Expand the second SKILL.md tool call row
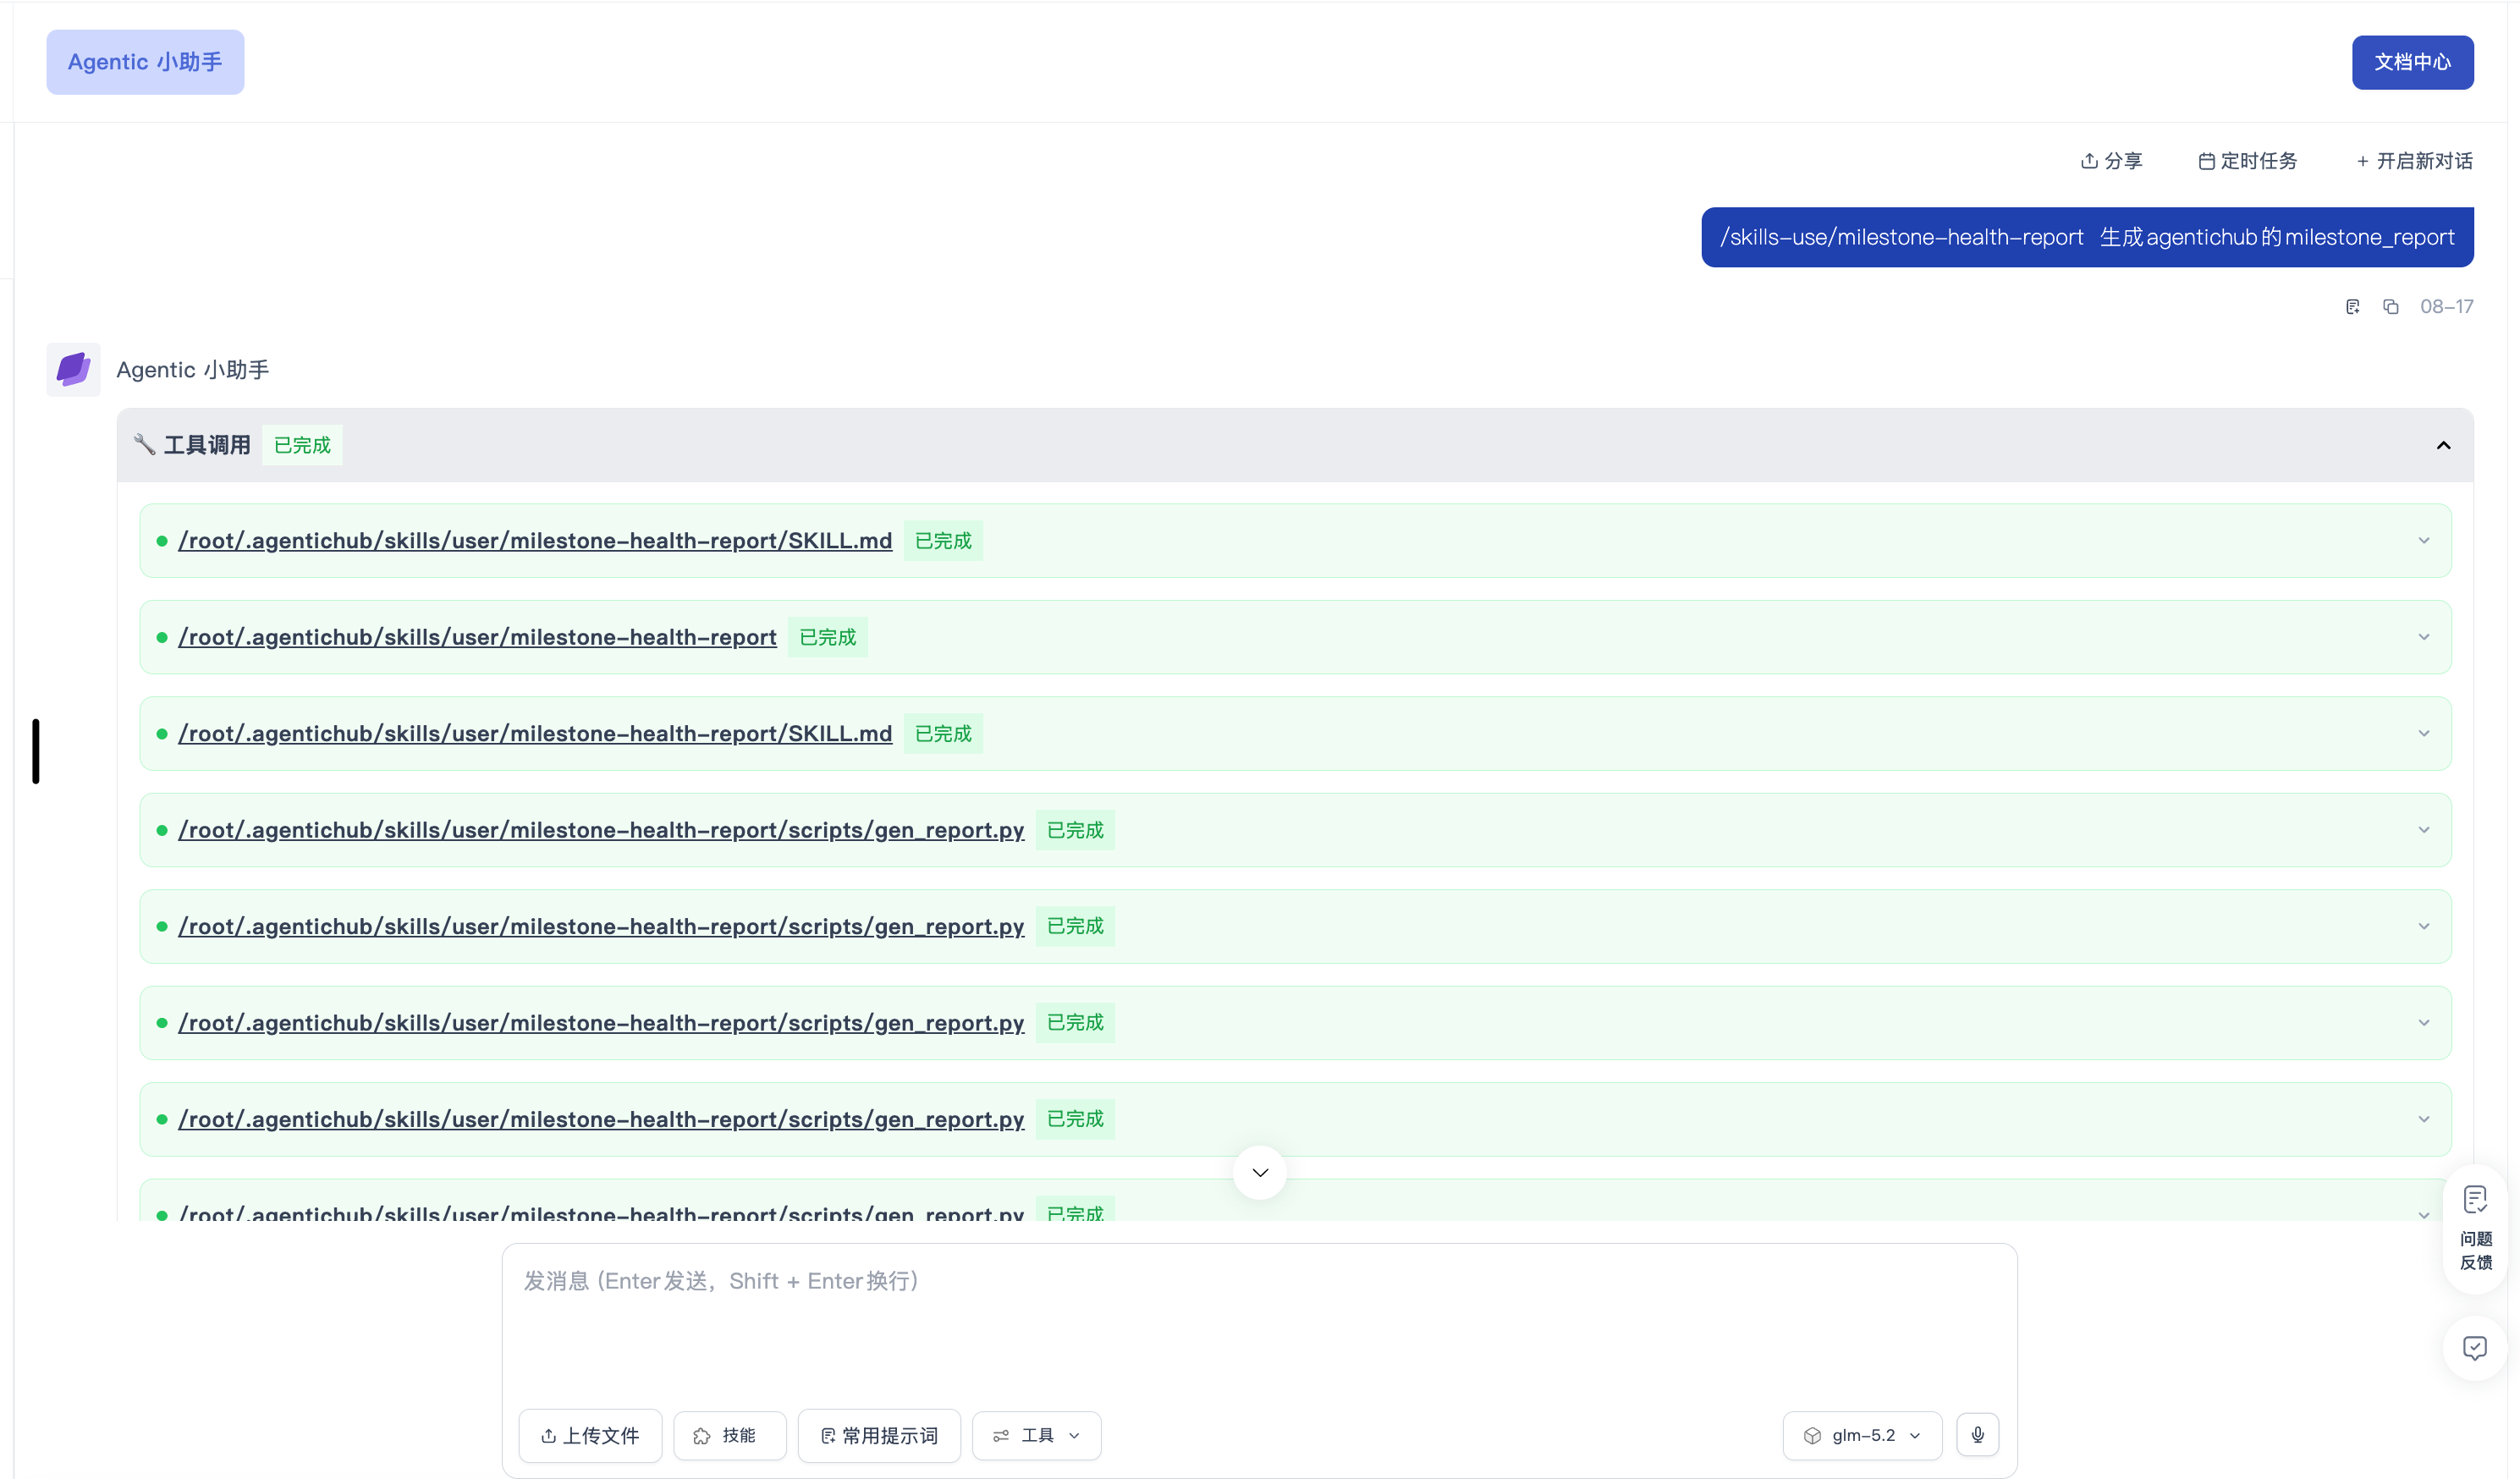 coord(2423,734)
